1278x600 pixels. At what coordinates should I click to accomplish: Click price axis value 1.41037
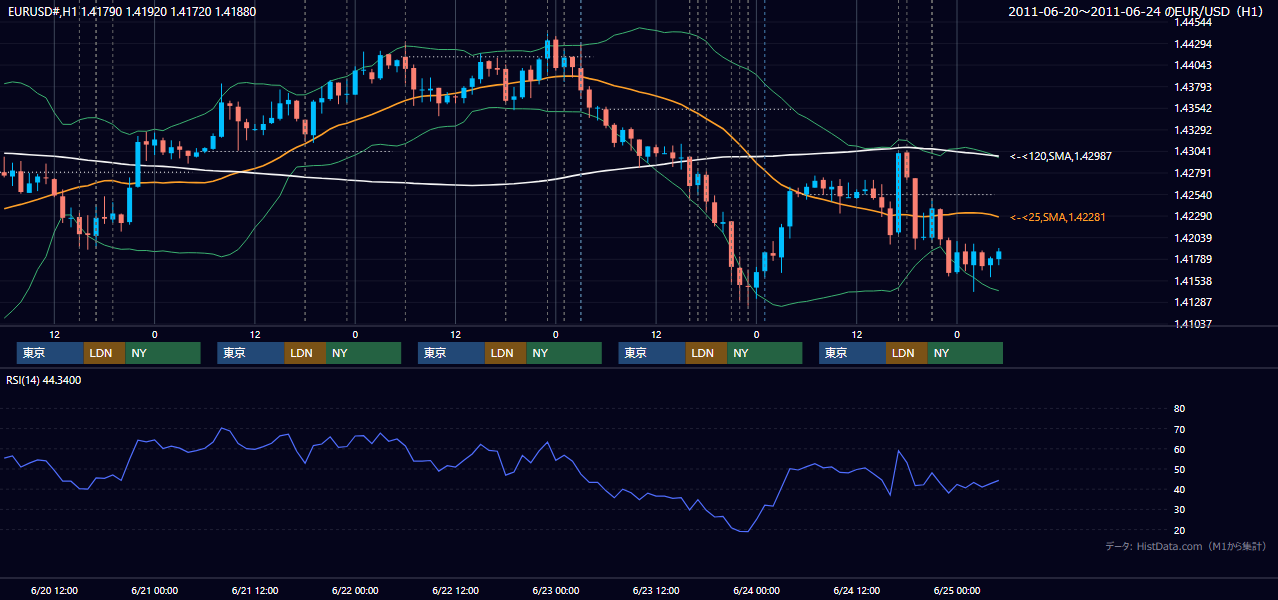1192,324
